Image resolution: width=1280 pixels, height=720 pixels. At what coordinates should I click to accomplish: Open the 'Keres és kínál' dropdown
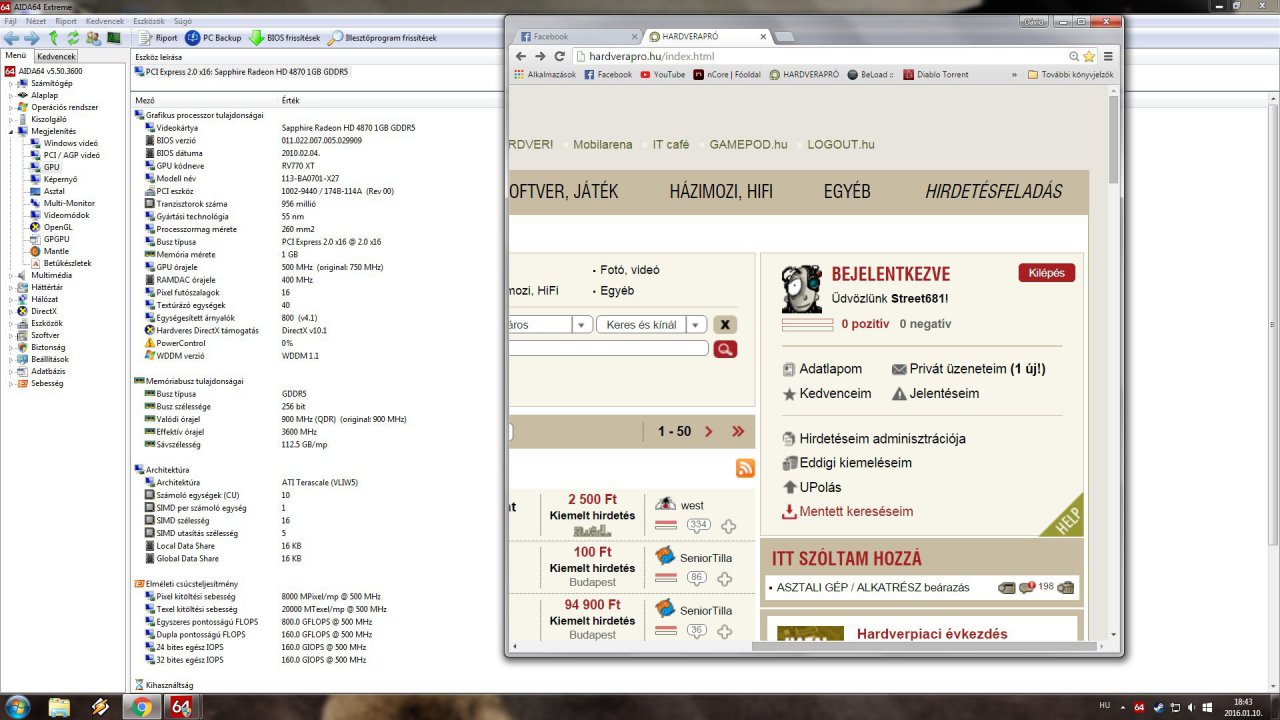(652, 324)
